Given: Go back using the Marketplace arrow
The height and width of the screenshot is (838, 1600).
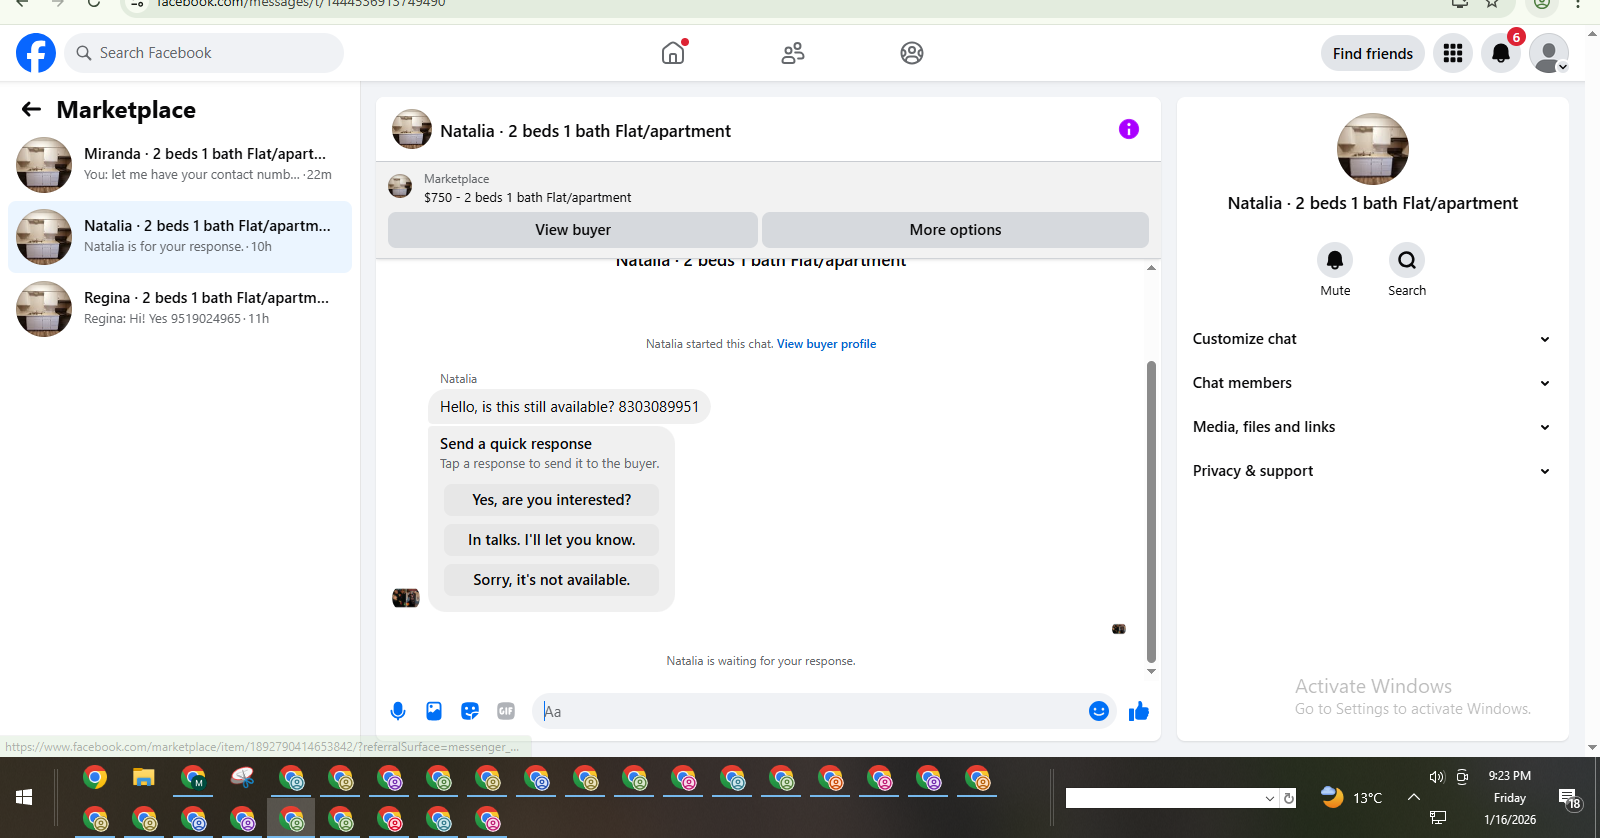Looking at the screenshot, I should point(31,109).
